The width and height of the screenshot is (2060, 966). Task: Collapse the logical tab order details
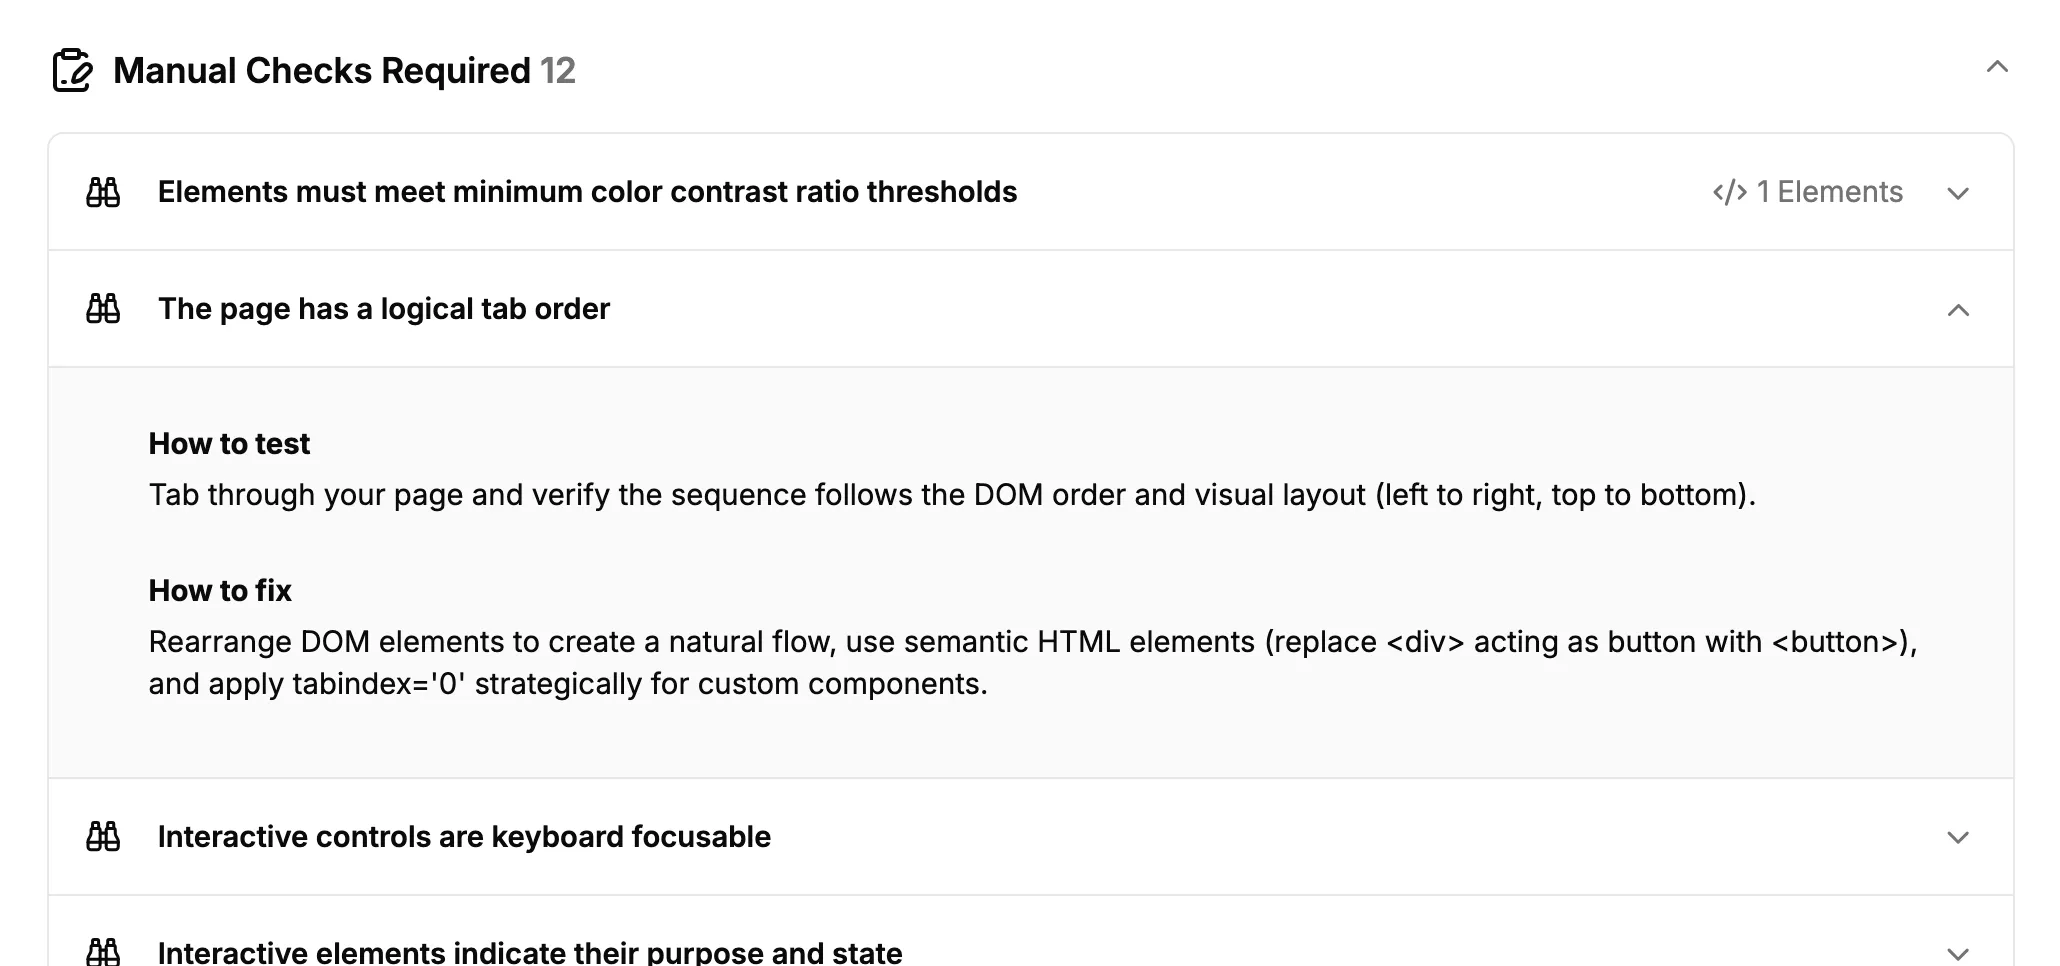1958,309
